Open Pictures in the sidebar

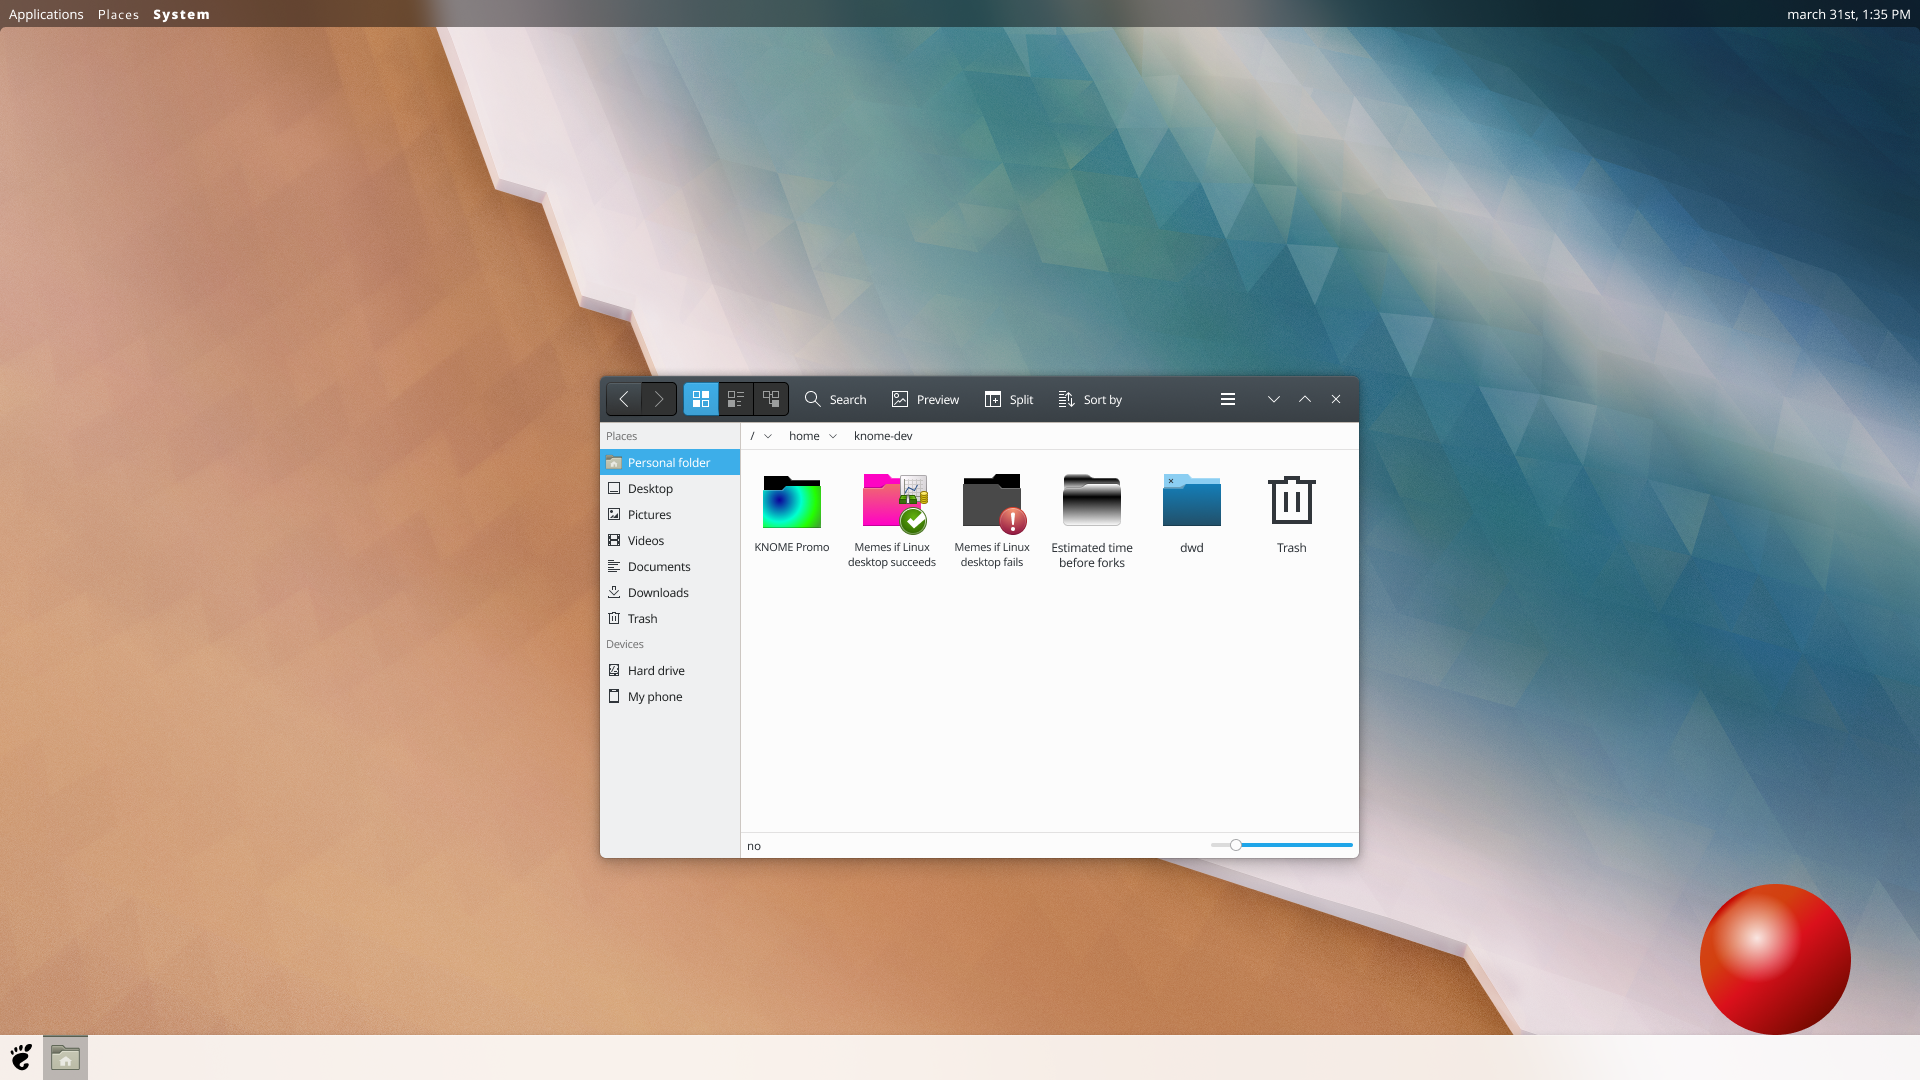tap(670, 514)
